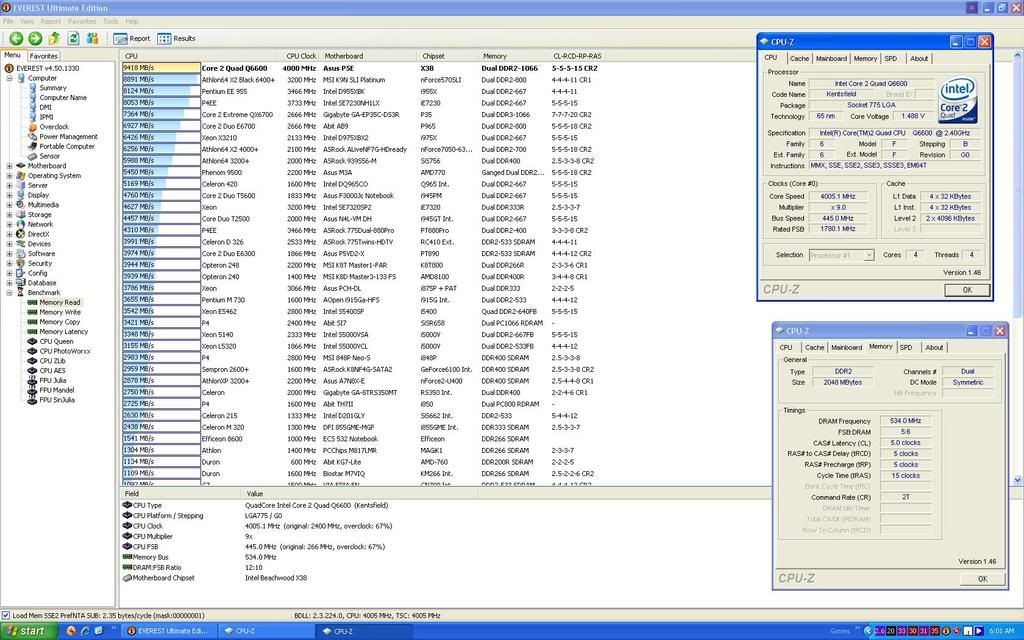Open the Sensor page icon
Viewport: 1024px width, 640px height.
point(33,156)
